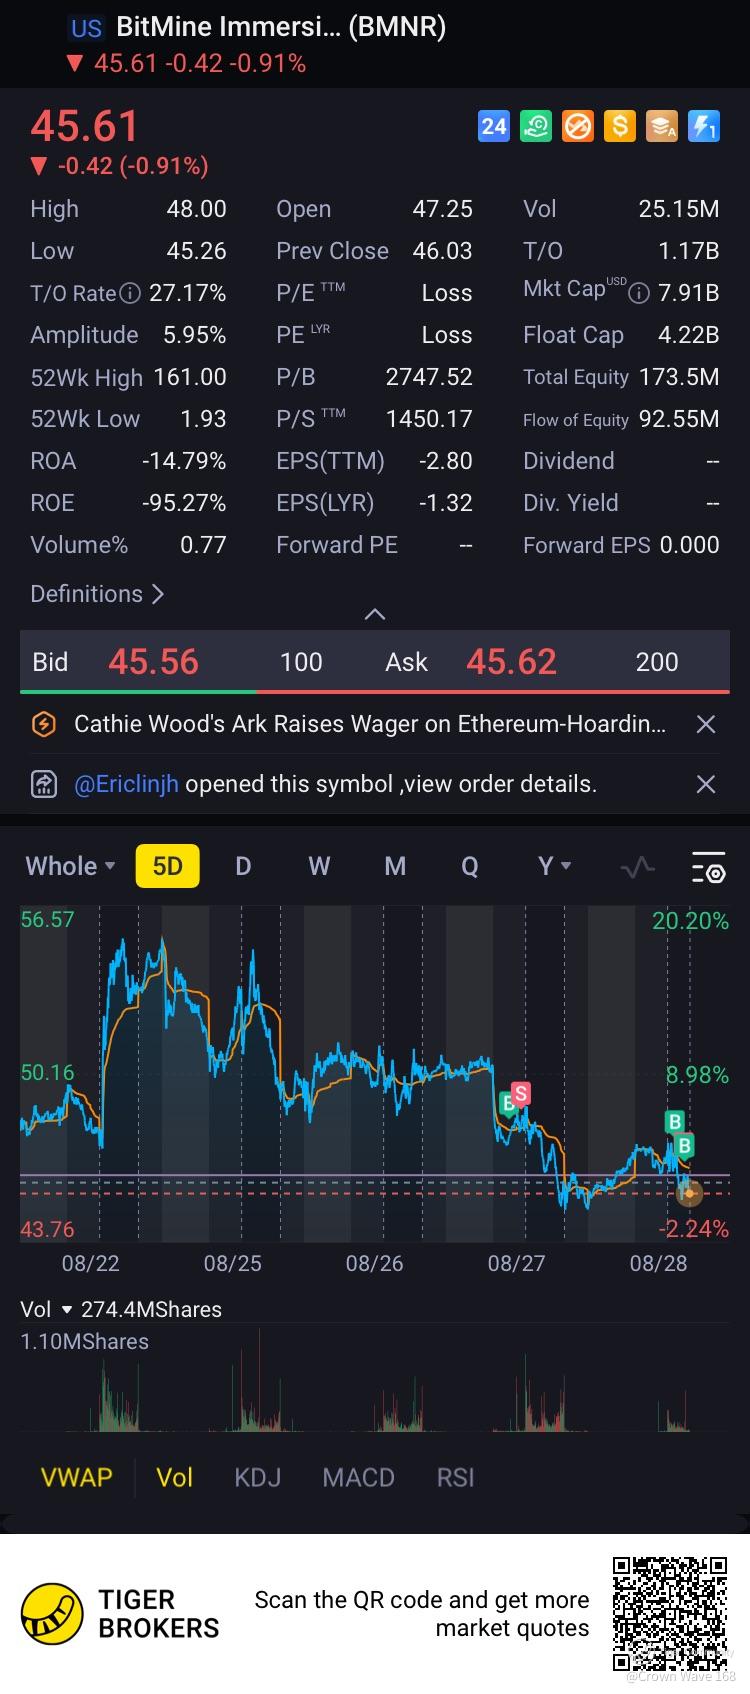Tap the Bid price 45.56

click(153, 662)
